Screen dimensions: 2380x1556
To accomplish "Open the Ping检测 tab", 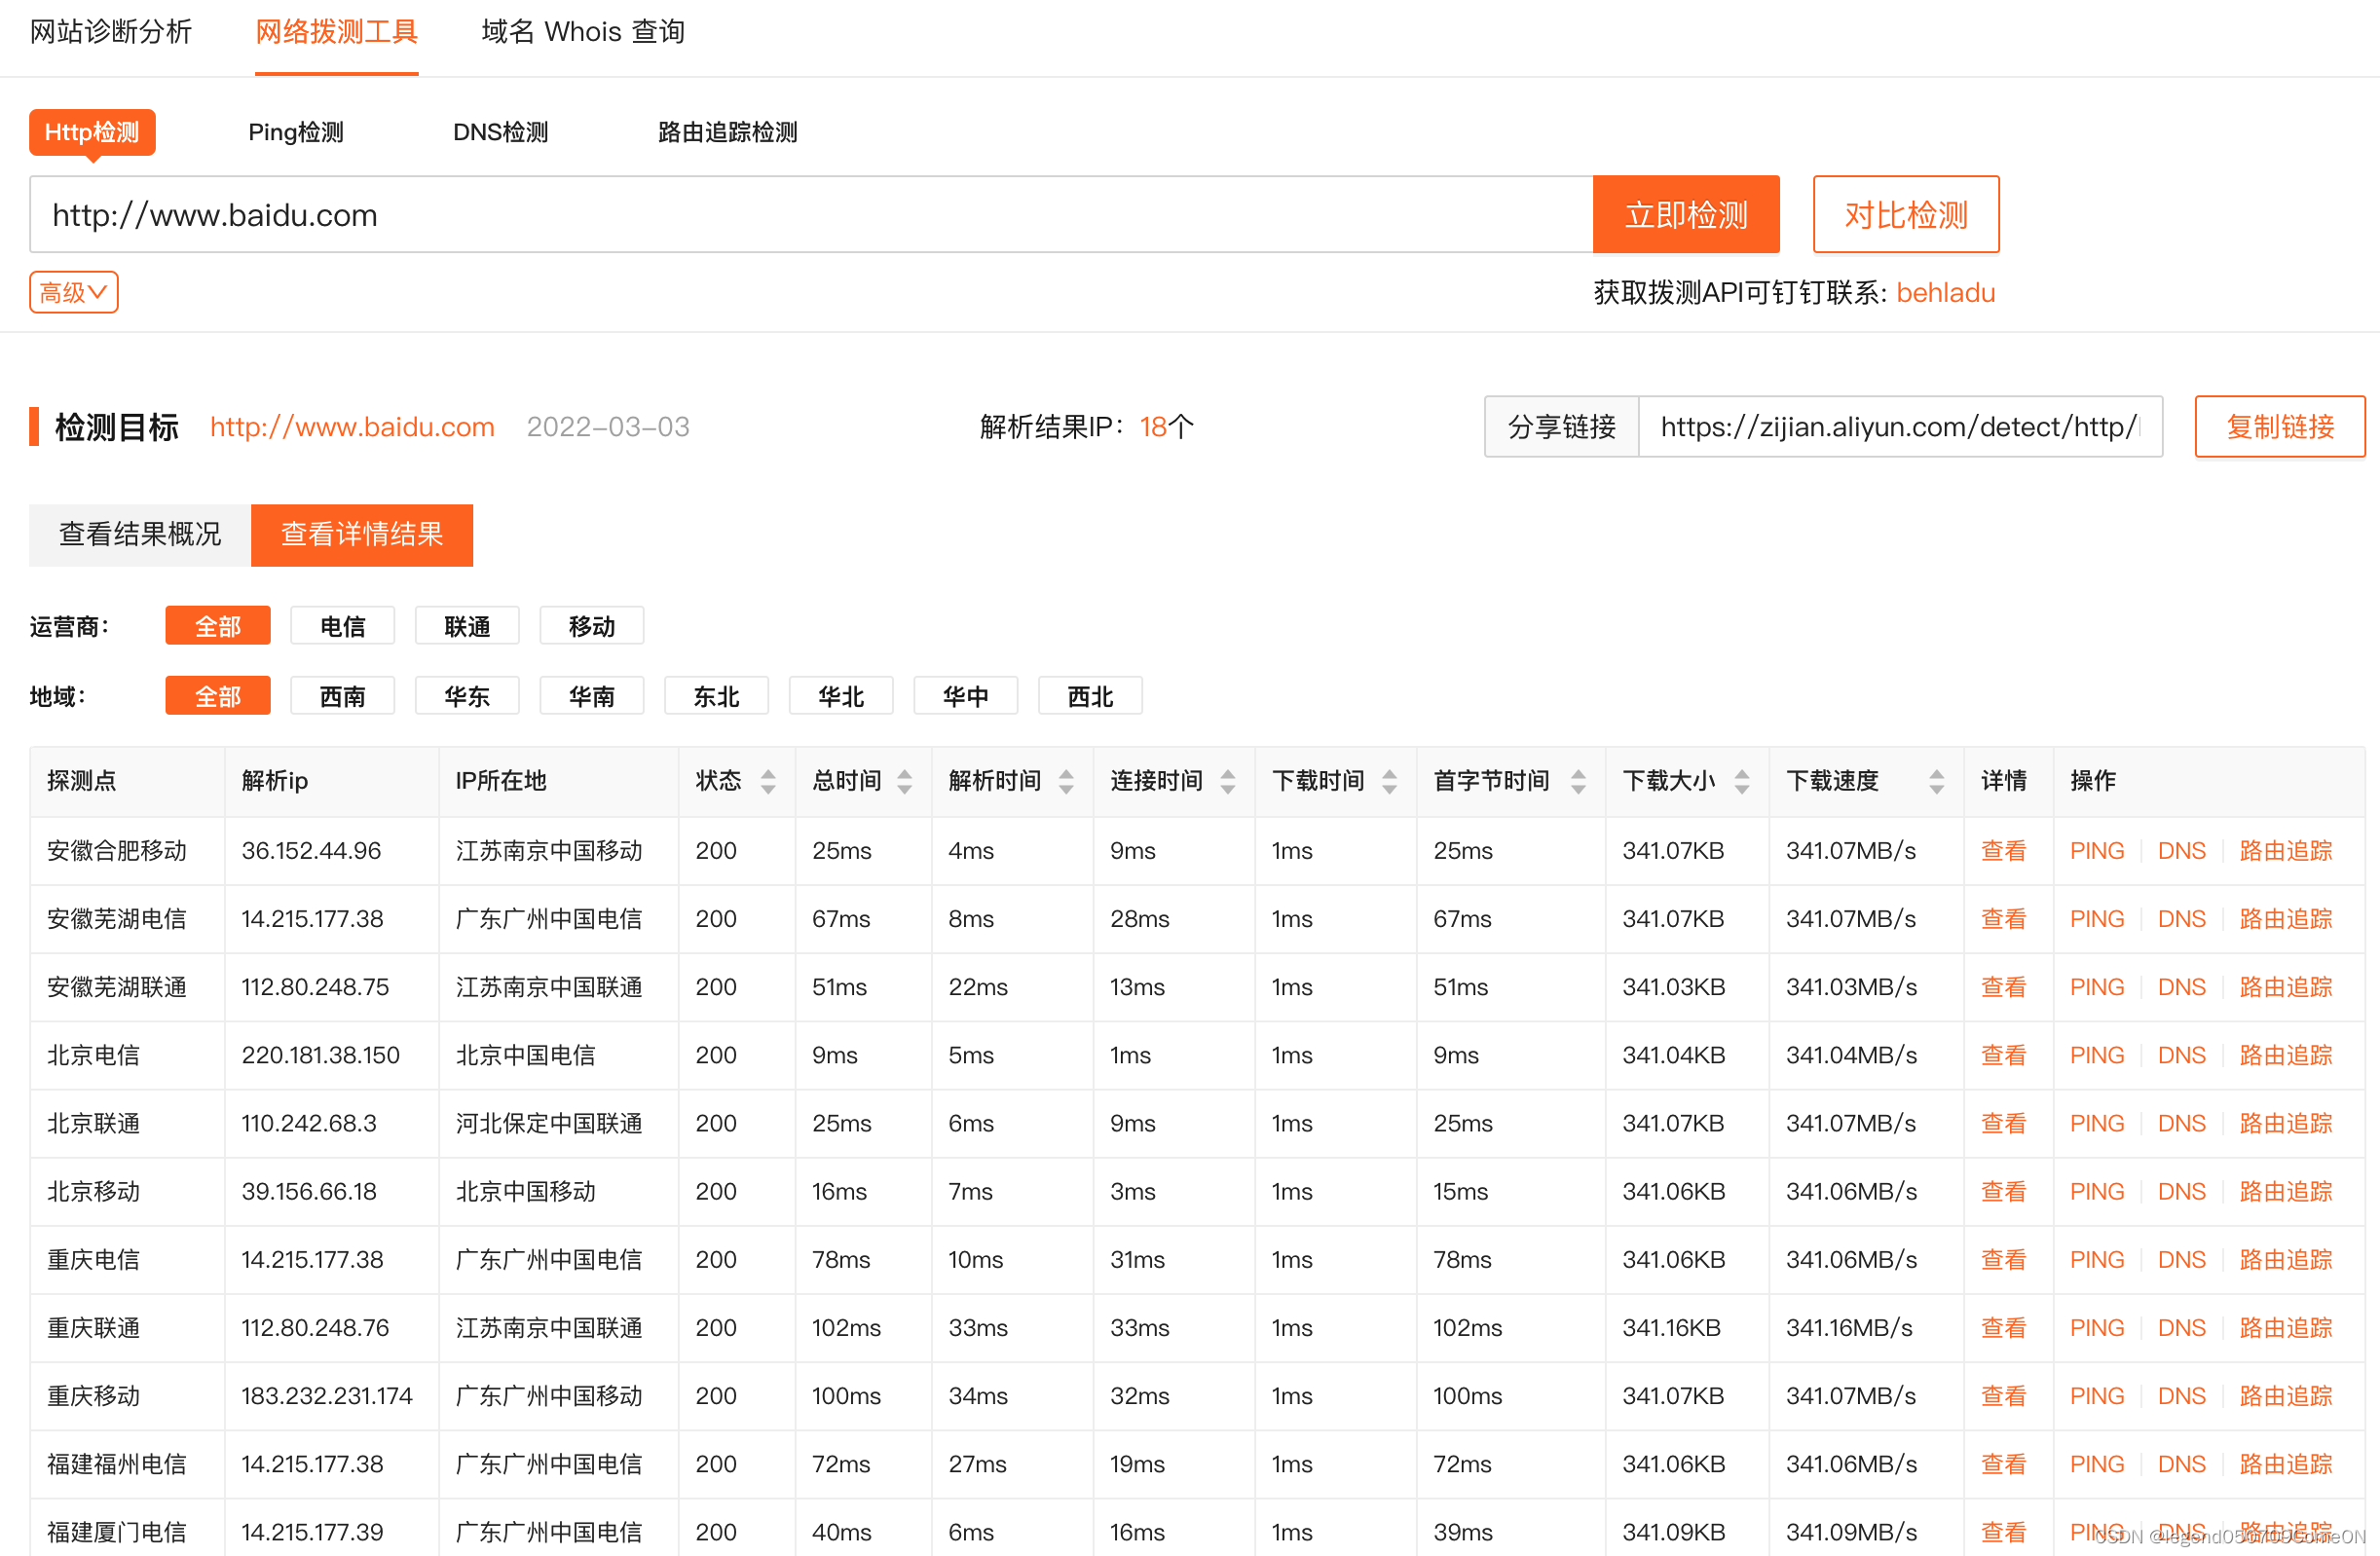I will coord(295,132).
